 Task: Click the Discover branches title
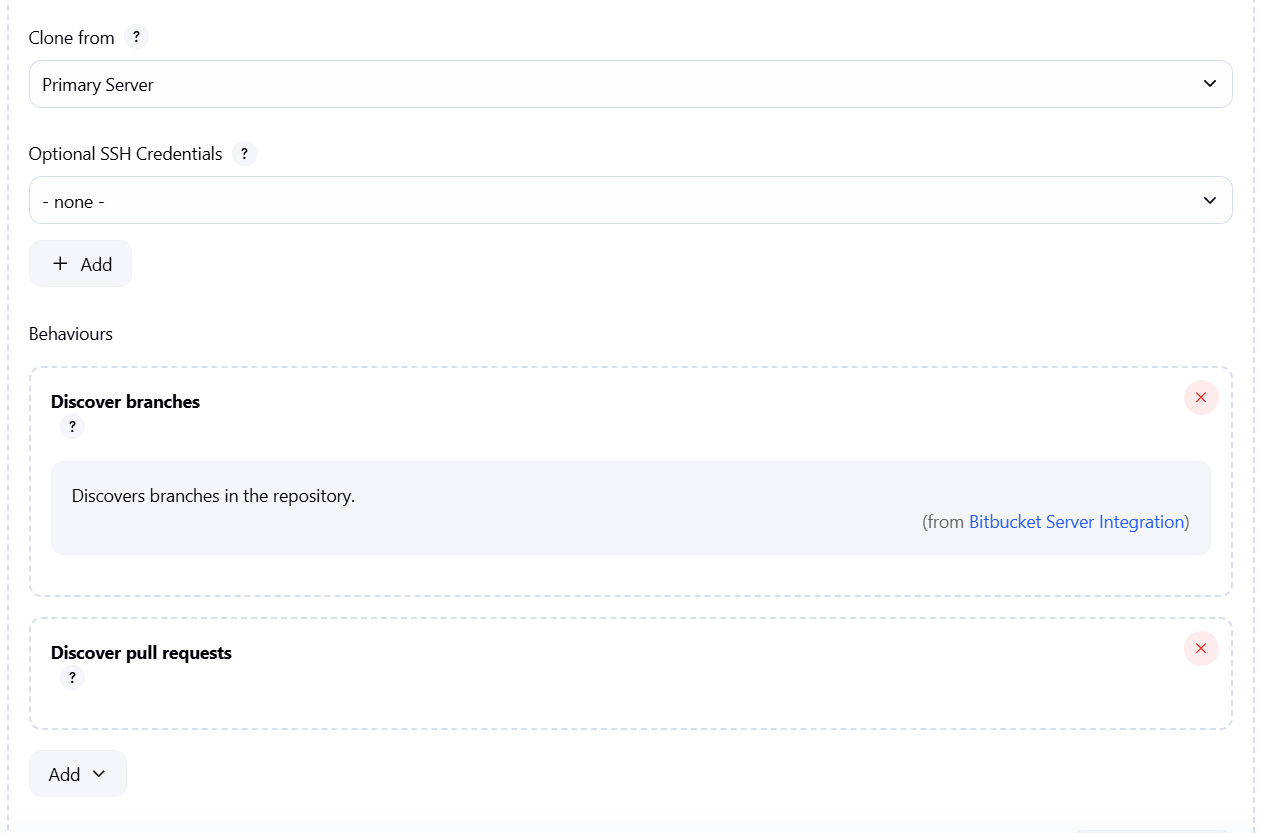pyautogui.click(x=125, y=402)
